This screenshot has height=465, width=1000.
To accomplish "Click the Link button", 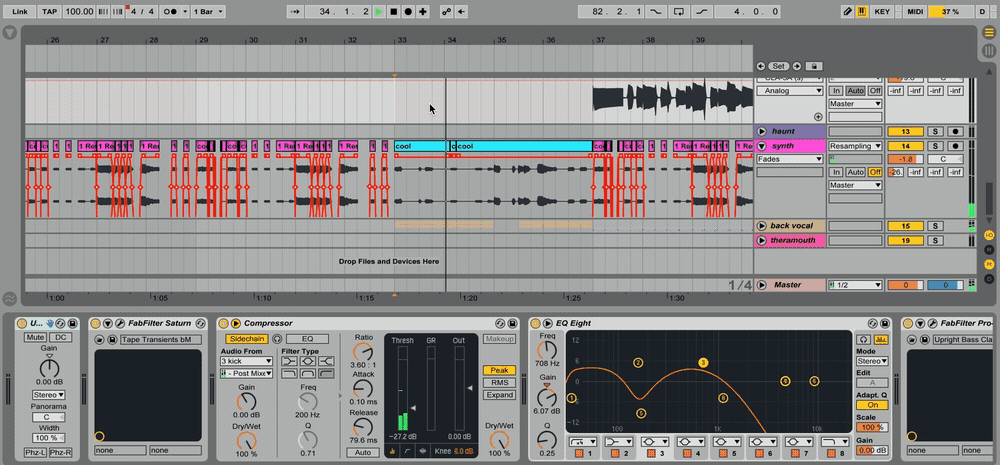I will click(x=19, y=11).
